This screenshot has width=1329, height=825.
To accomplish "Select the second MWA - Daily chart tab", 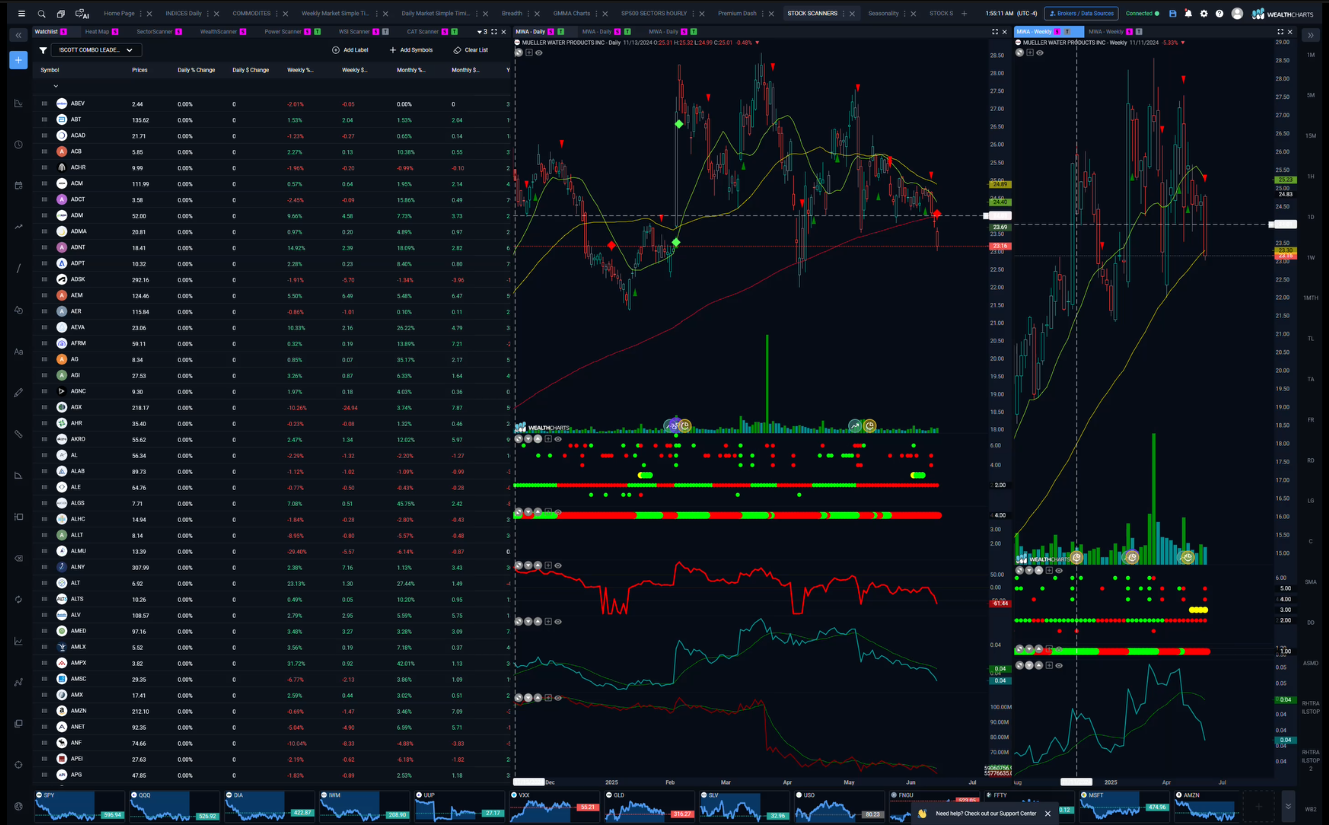I will point(596,32).
